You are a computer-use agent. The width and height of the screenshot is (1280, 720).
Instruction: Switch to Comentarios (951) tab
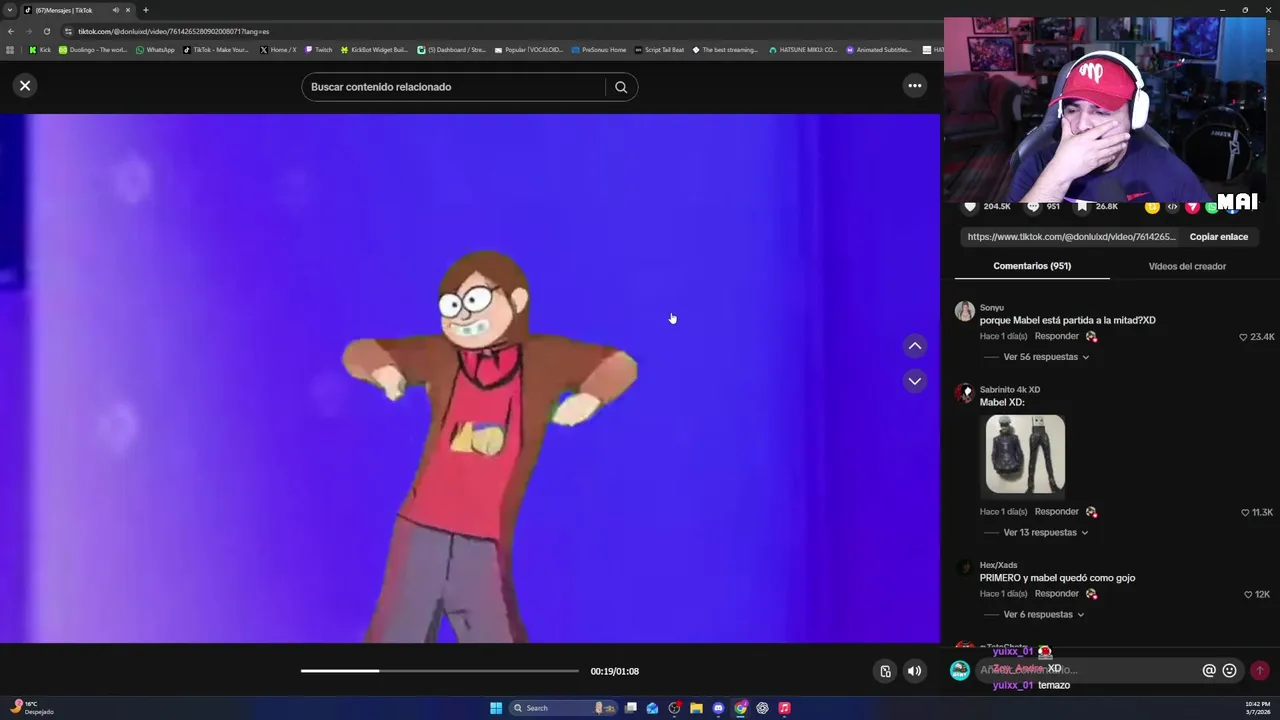click(1032, 266)
